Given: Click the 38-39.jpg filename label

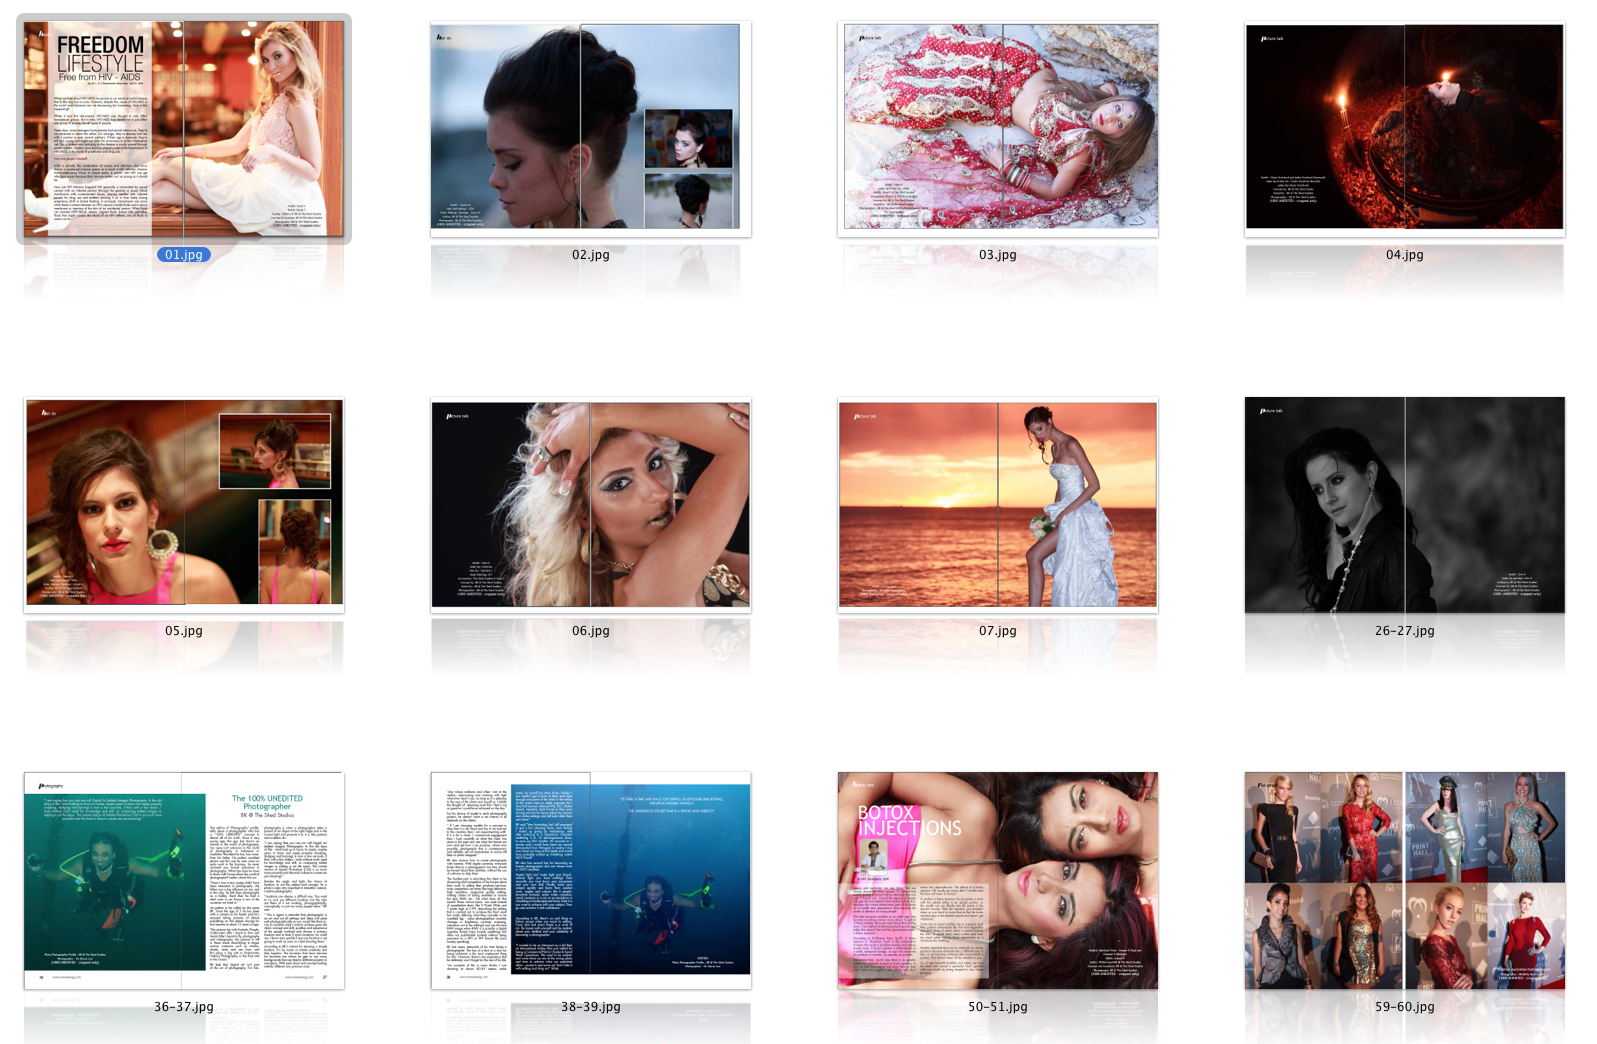Looking at the screenshot, I should pos(590,1007).
